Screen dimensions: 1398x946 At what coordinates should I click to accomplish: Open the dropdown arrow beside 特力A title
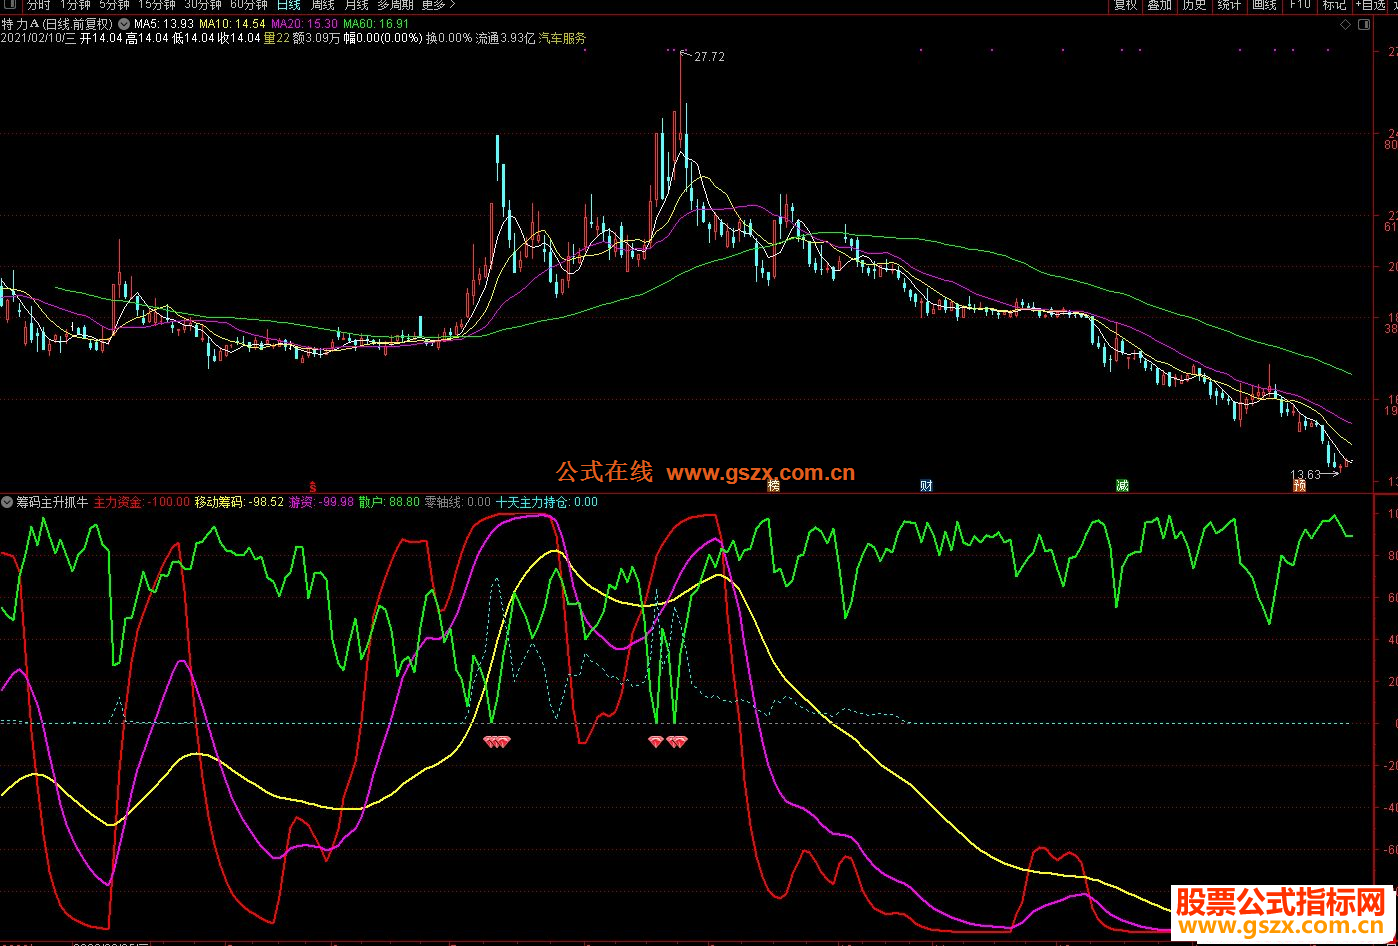coord(123,23)
